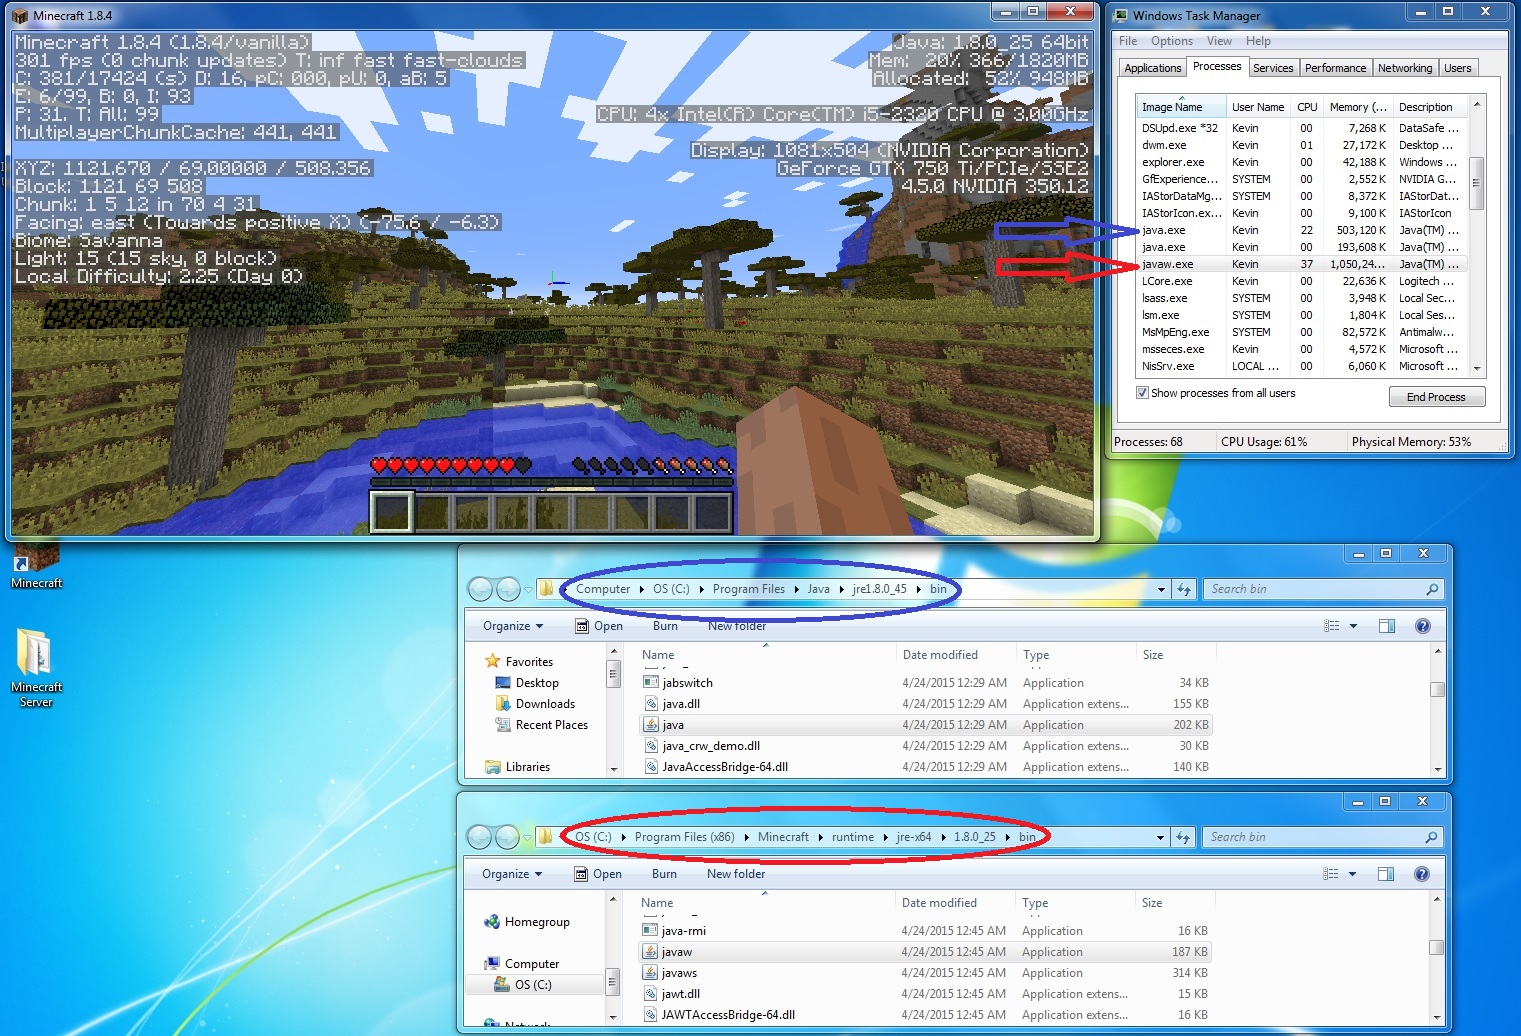Open Task Manager File menu
The width and height of the screenshot is (1521, 1036).
(1128, 41)
